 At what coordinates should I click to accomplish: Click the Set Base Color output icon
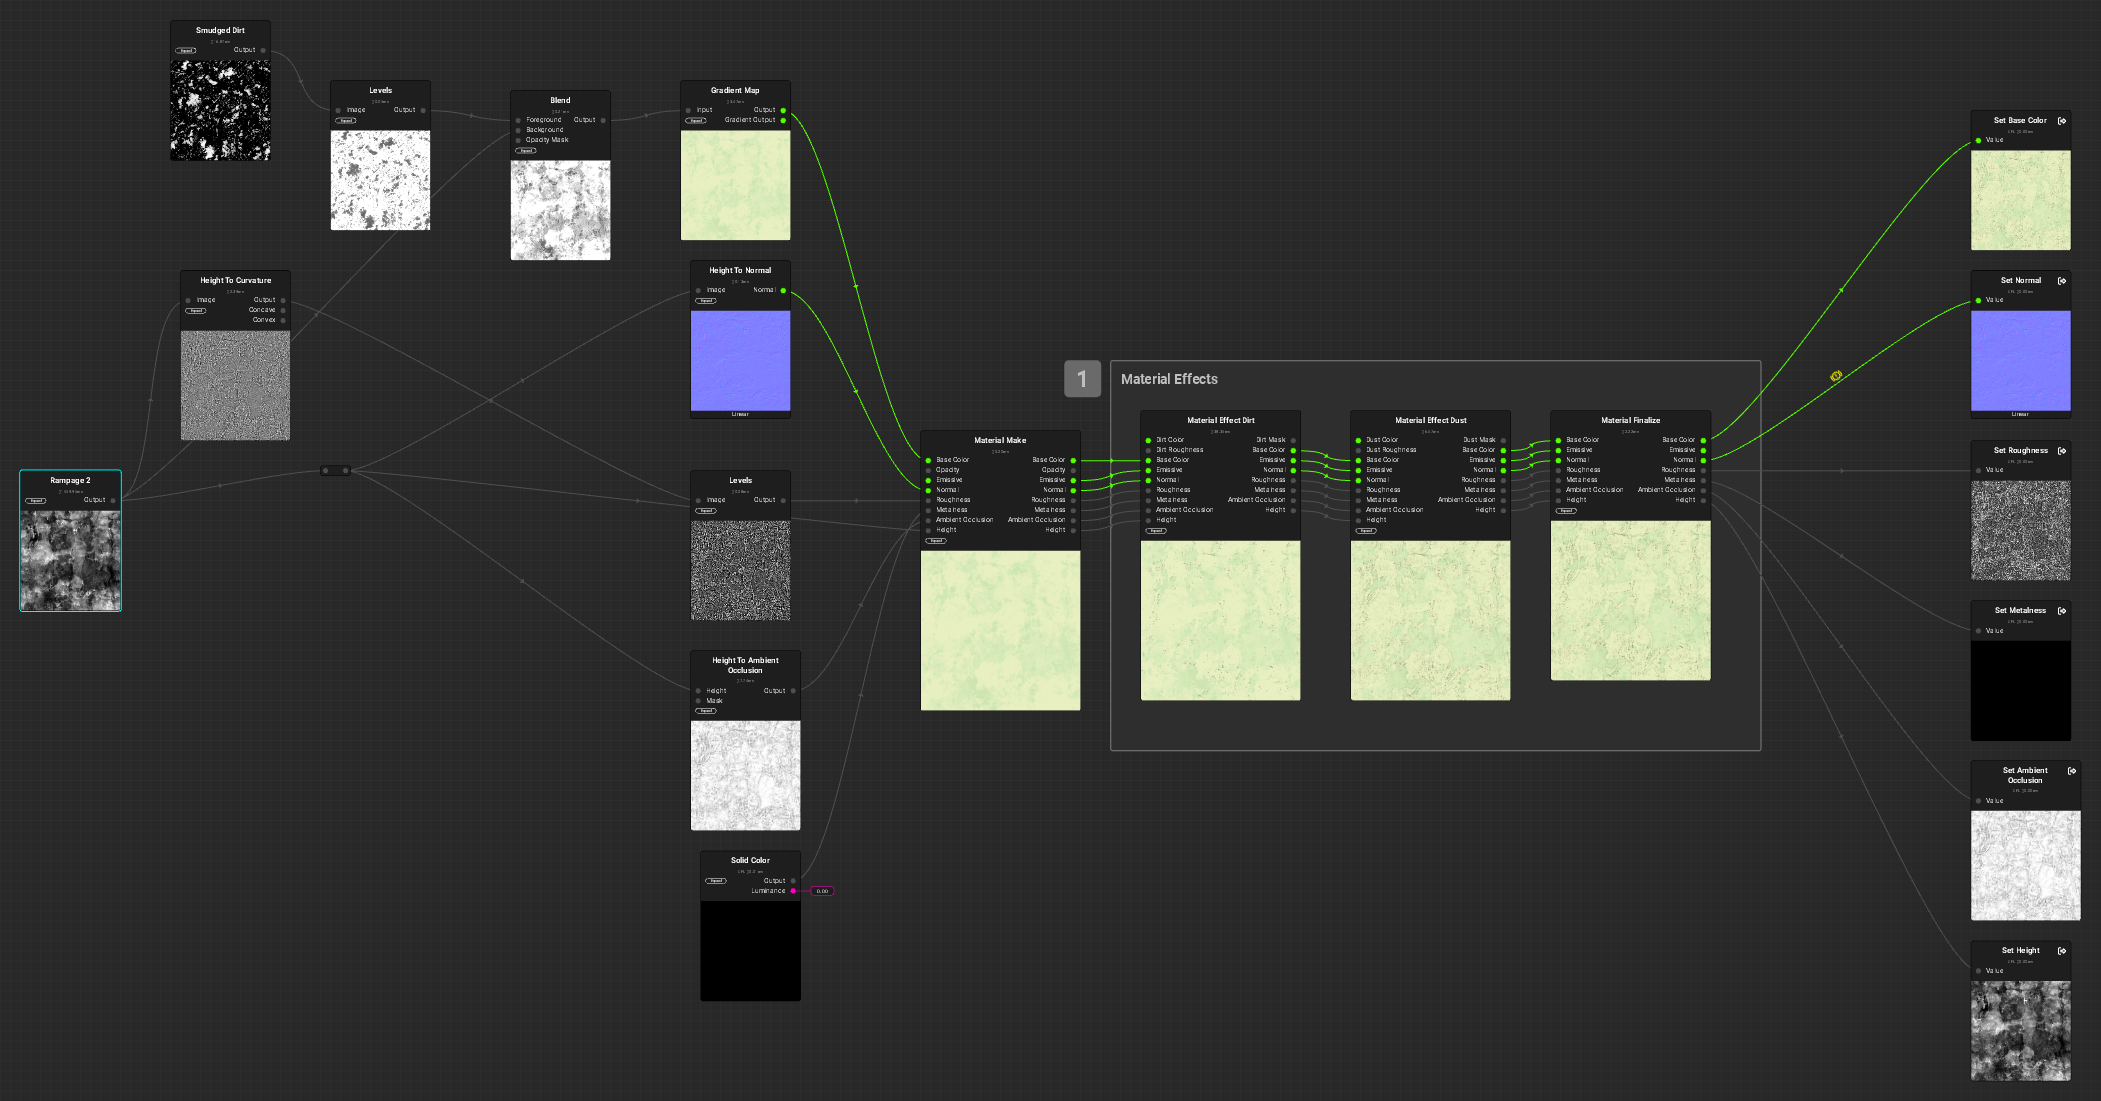click(x=2062, y=121)
